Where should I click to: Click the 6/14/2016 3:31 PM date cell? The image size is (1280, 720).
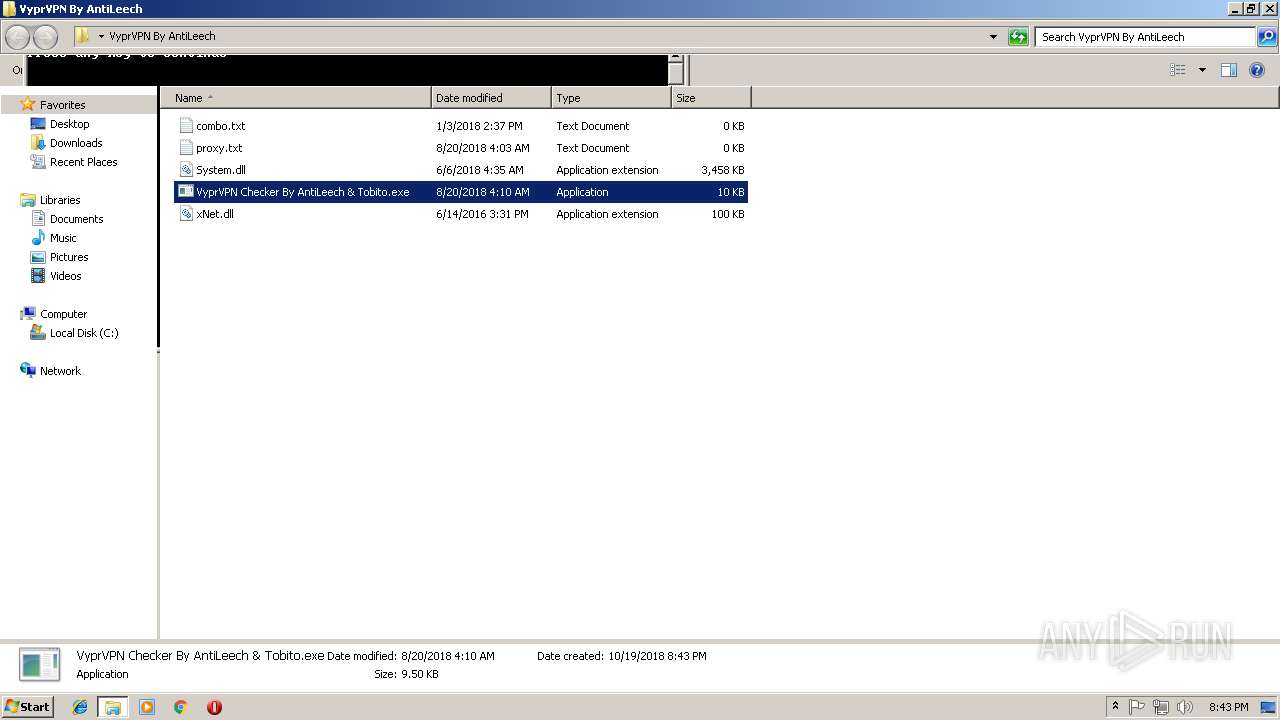click(x=482, y=214)
